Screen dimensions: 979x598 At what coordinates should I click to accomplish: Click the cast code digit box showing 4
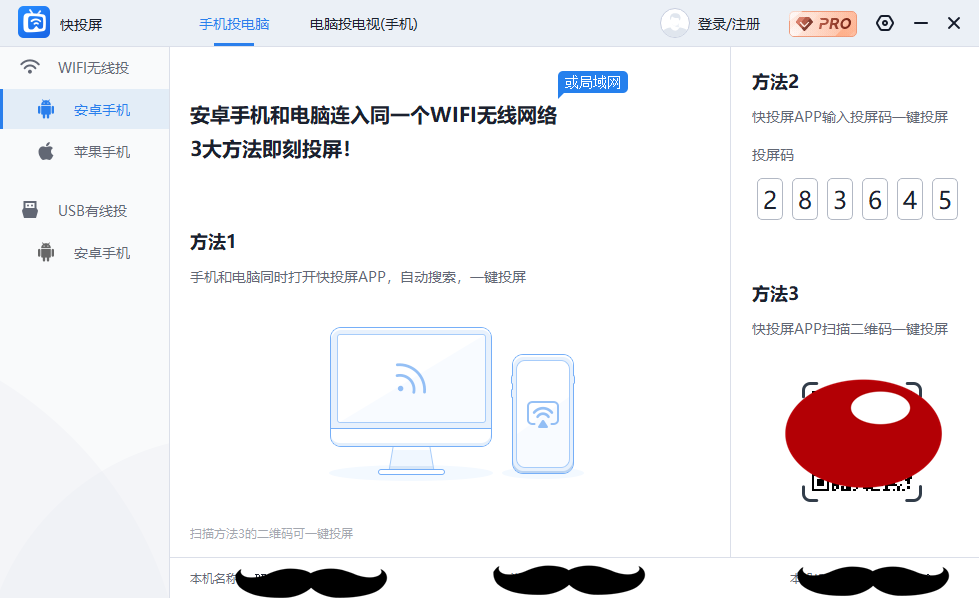coord(910,199)
